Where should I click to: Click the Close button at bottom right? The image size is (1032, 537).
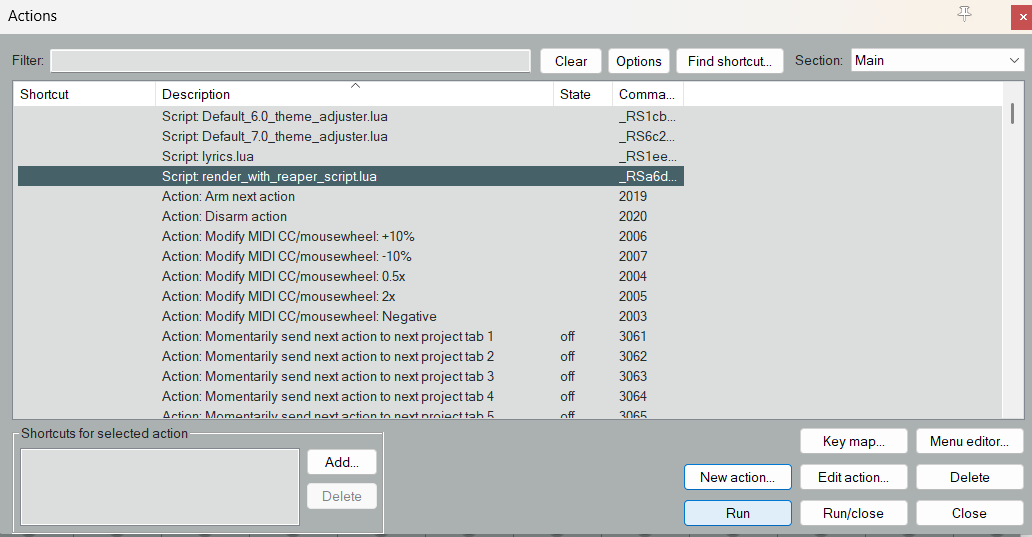(x=969, y=513)
